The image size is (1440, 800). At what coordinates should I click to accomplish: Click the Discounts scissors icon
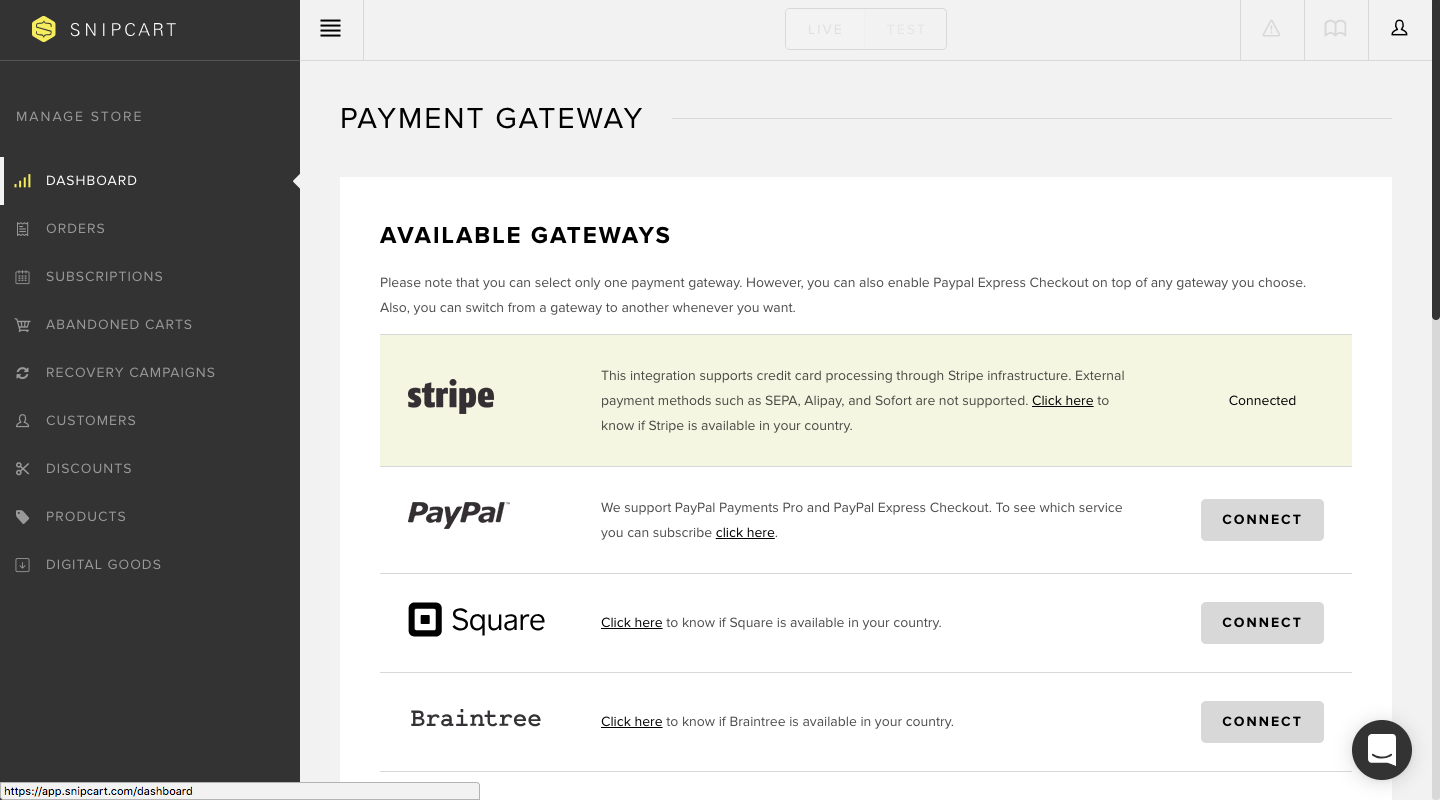tap(23, 469)
